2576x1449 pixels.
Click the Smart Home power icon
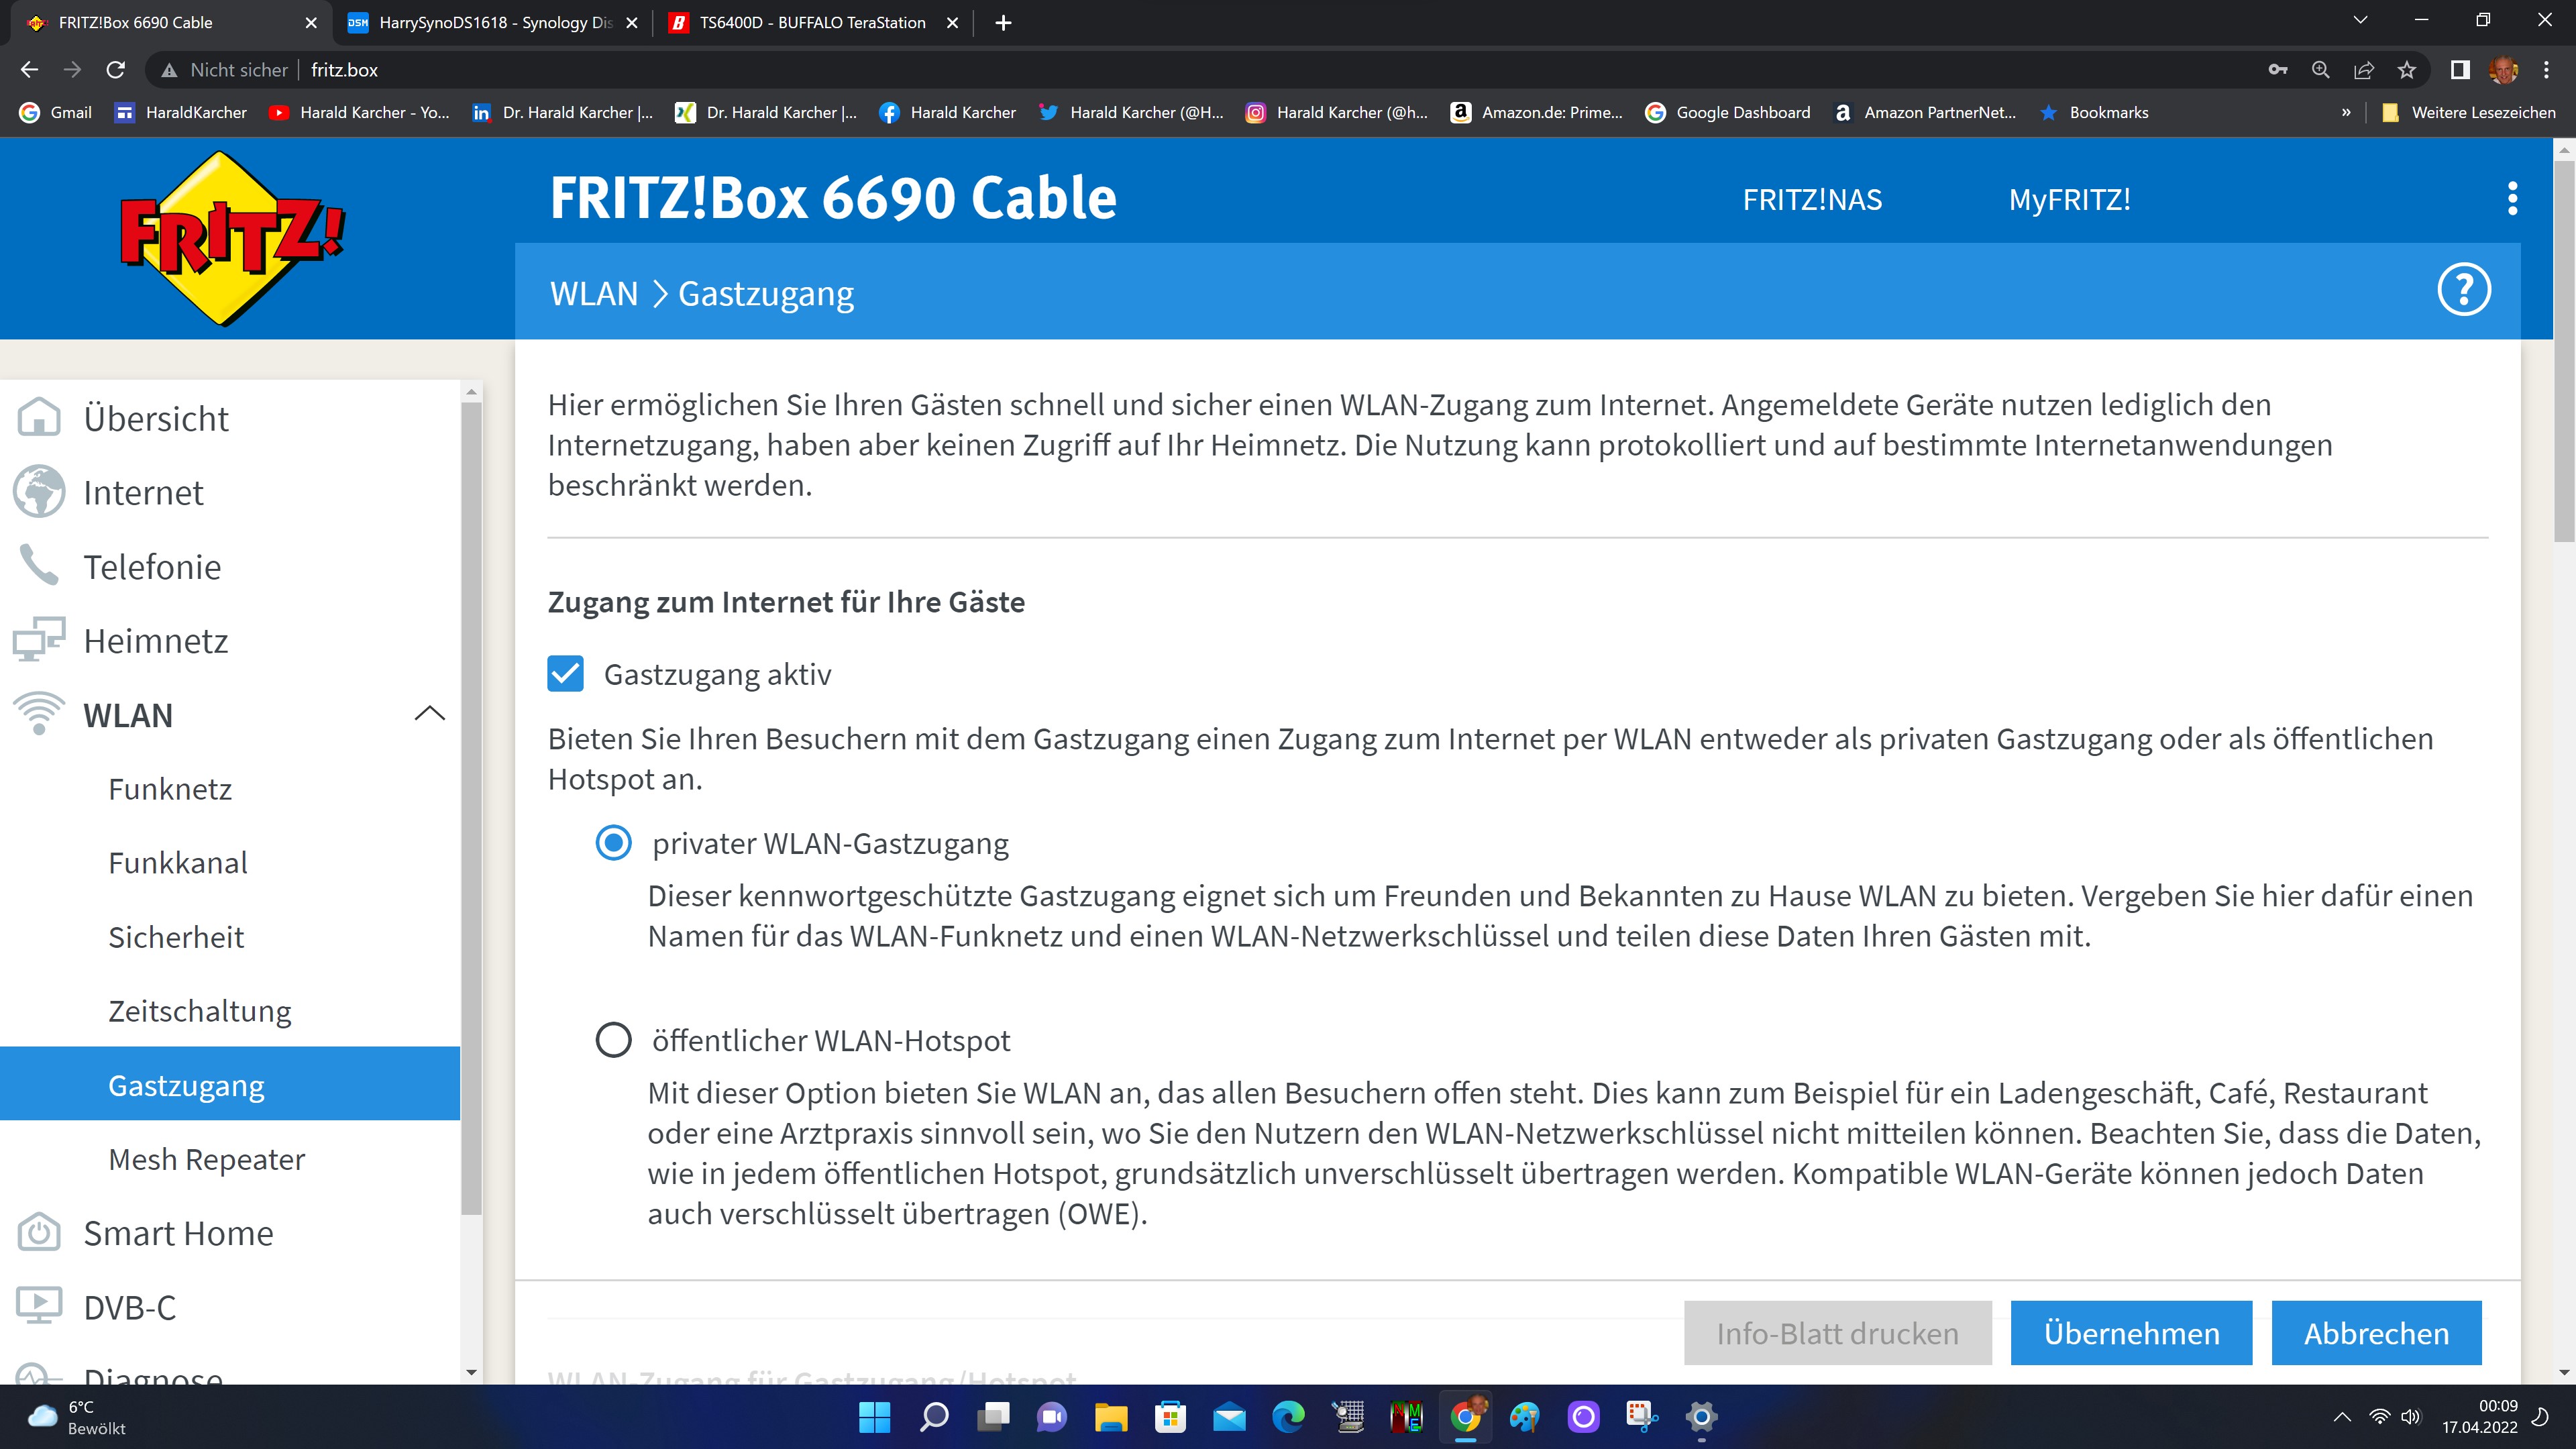click(x=39, y=1233)
